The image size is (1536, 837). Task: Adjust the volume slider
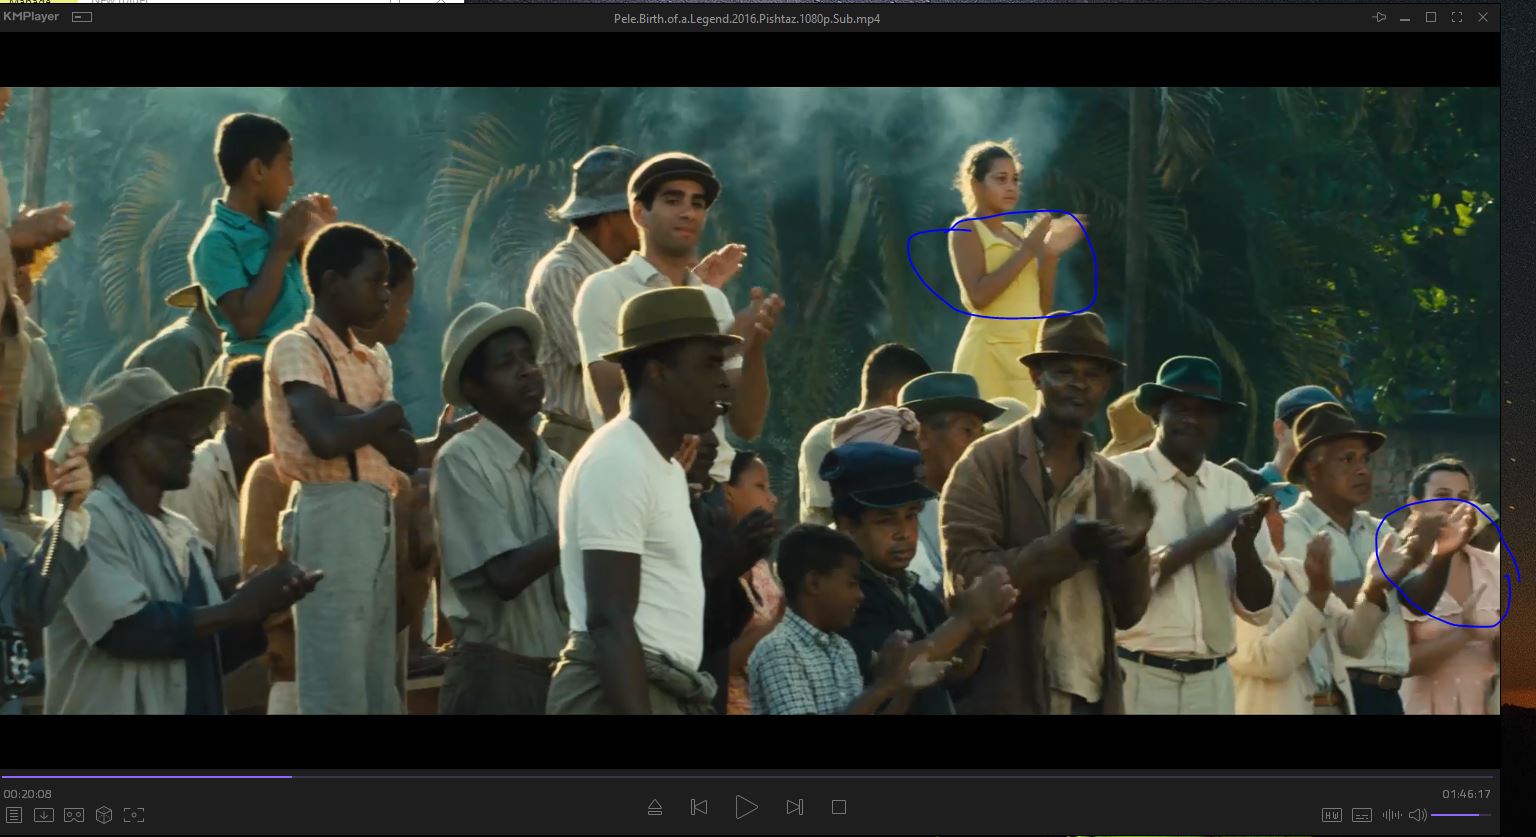(x=1460, y=815)
